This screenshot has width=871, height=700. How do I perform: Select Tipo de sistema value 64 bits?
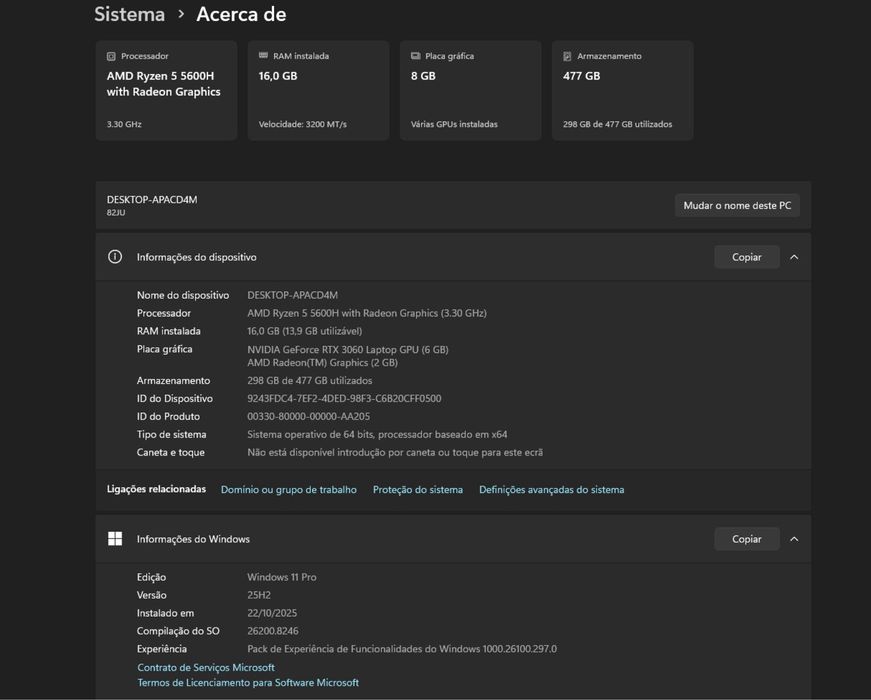click(x=377, y=434)
